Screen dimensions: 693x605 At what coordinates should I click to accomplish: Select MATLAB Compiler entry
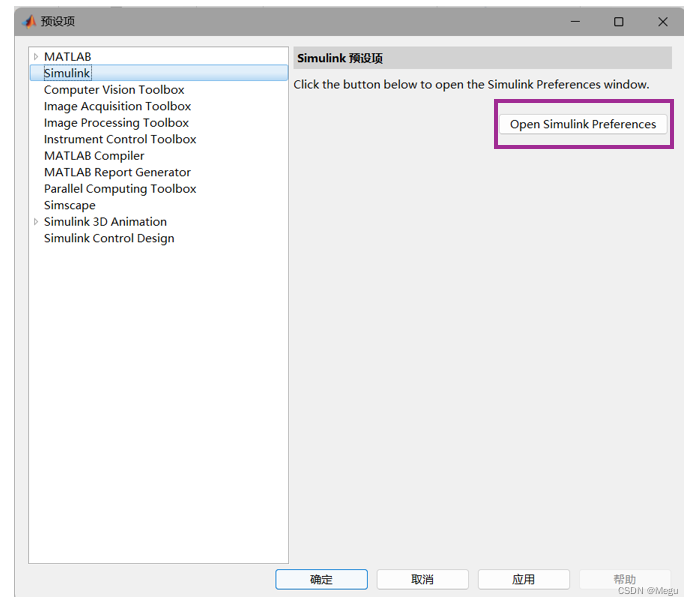pyautogui.click(x=94, y=156)
